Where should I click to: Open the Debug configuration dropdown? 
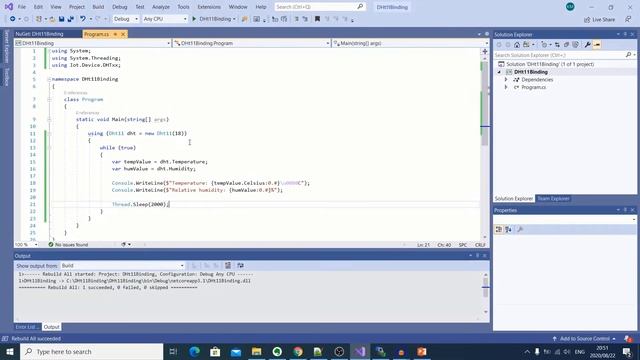(x=126, y=19)
